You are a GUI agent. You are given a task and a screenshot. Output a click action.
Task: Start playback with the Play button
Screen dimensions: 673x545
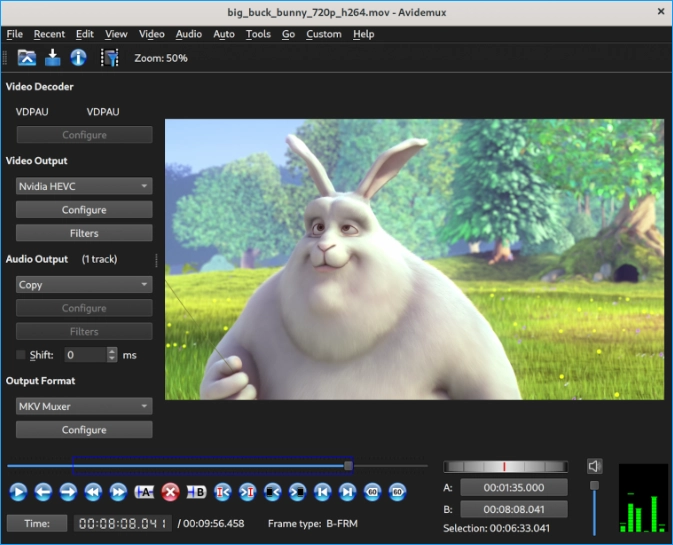pyautogui.click(x=18, y=492)
